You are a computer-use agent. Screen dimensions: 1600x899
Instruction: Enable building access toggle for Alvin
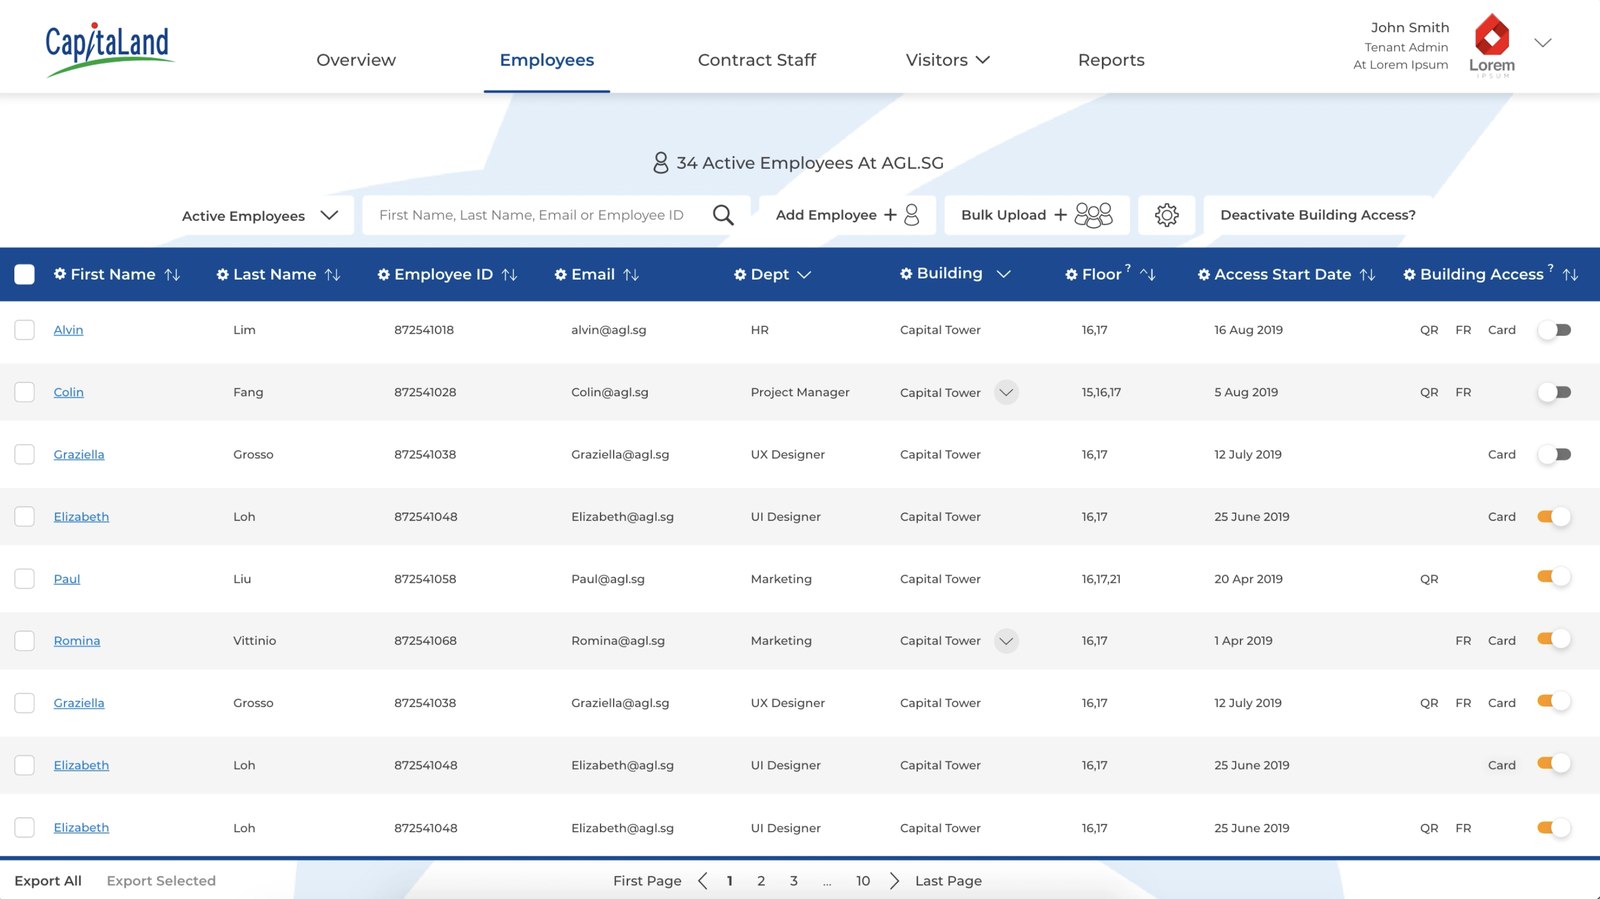(1554, 330)
